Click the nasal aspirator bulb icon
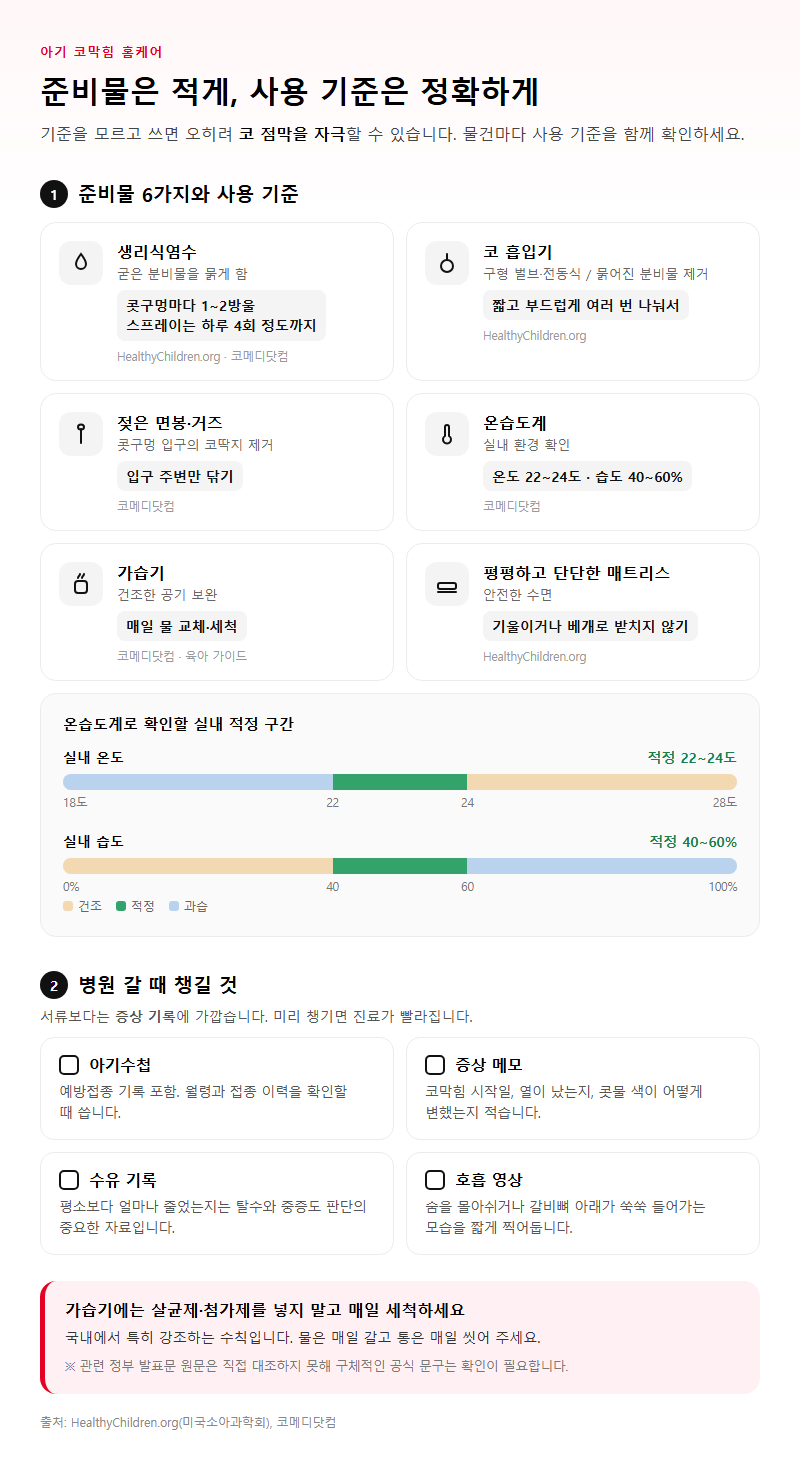The height and width of the screenshot is (1482, 800). (447, 263)
